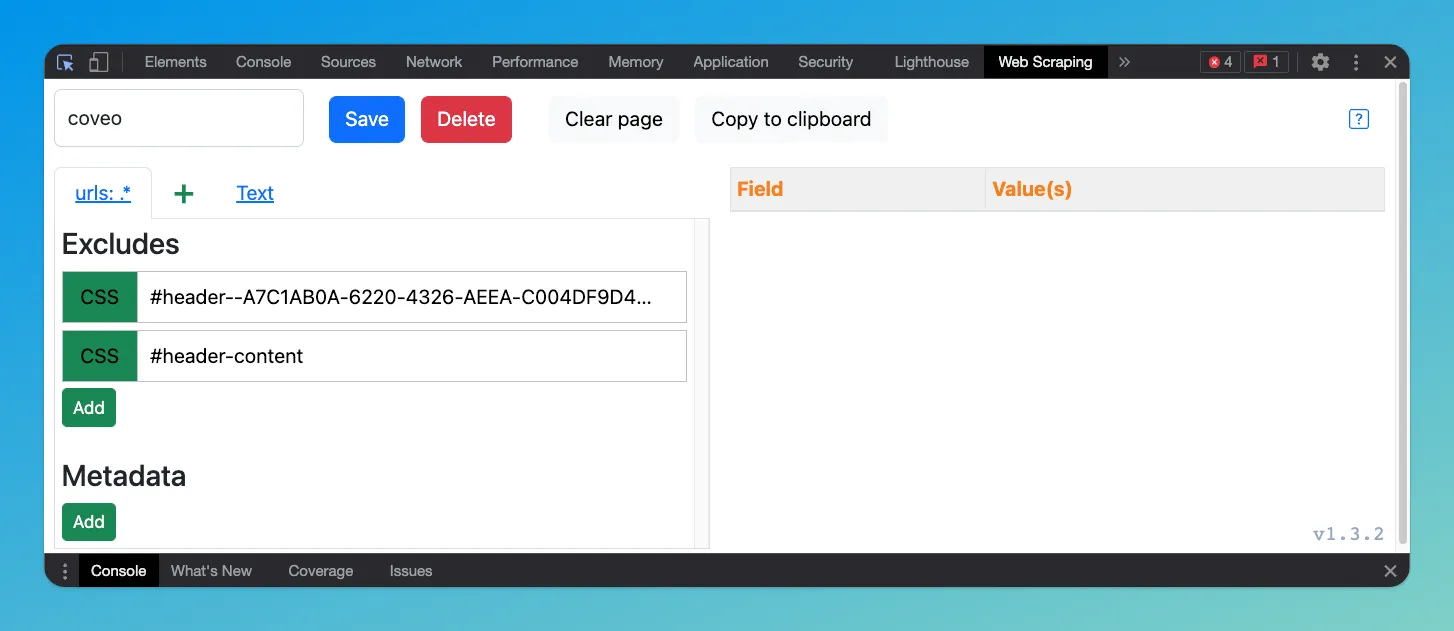Screen dimensions: 1454x631
Task: Toggle CSS type for the header--A7C1AB0A selector
Action: pyautogui.click(x=100, y=297)
